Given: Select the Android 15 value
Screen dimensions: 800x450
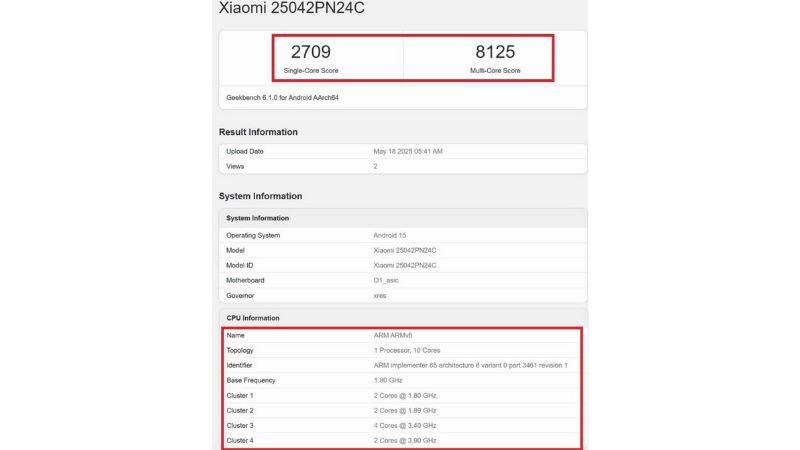Looking at the screenshot, I should click(x=390, y=235).
